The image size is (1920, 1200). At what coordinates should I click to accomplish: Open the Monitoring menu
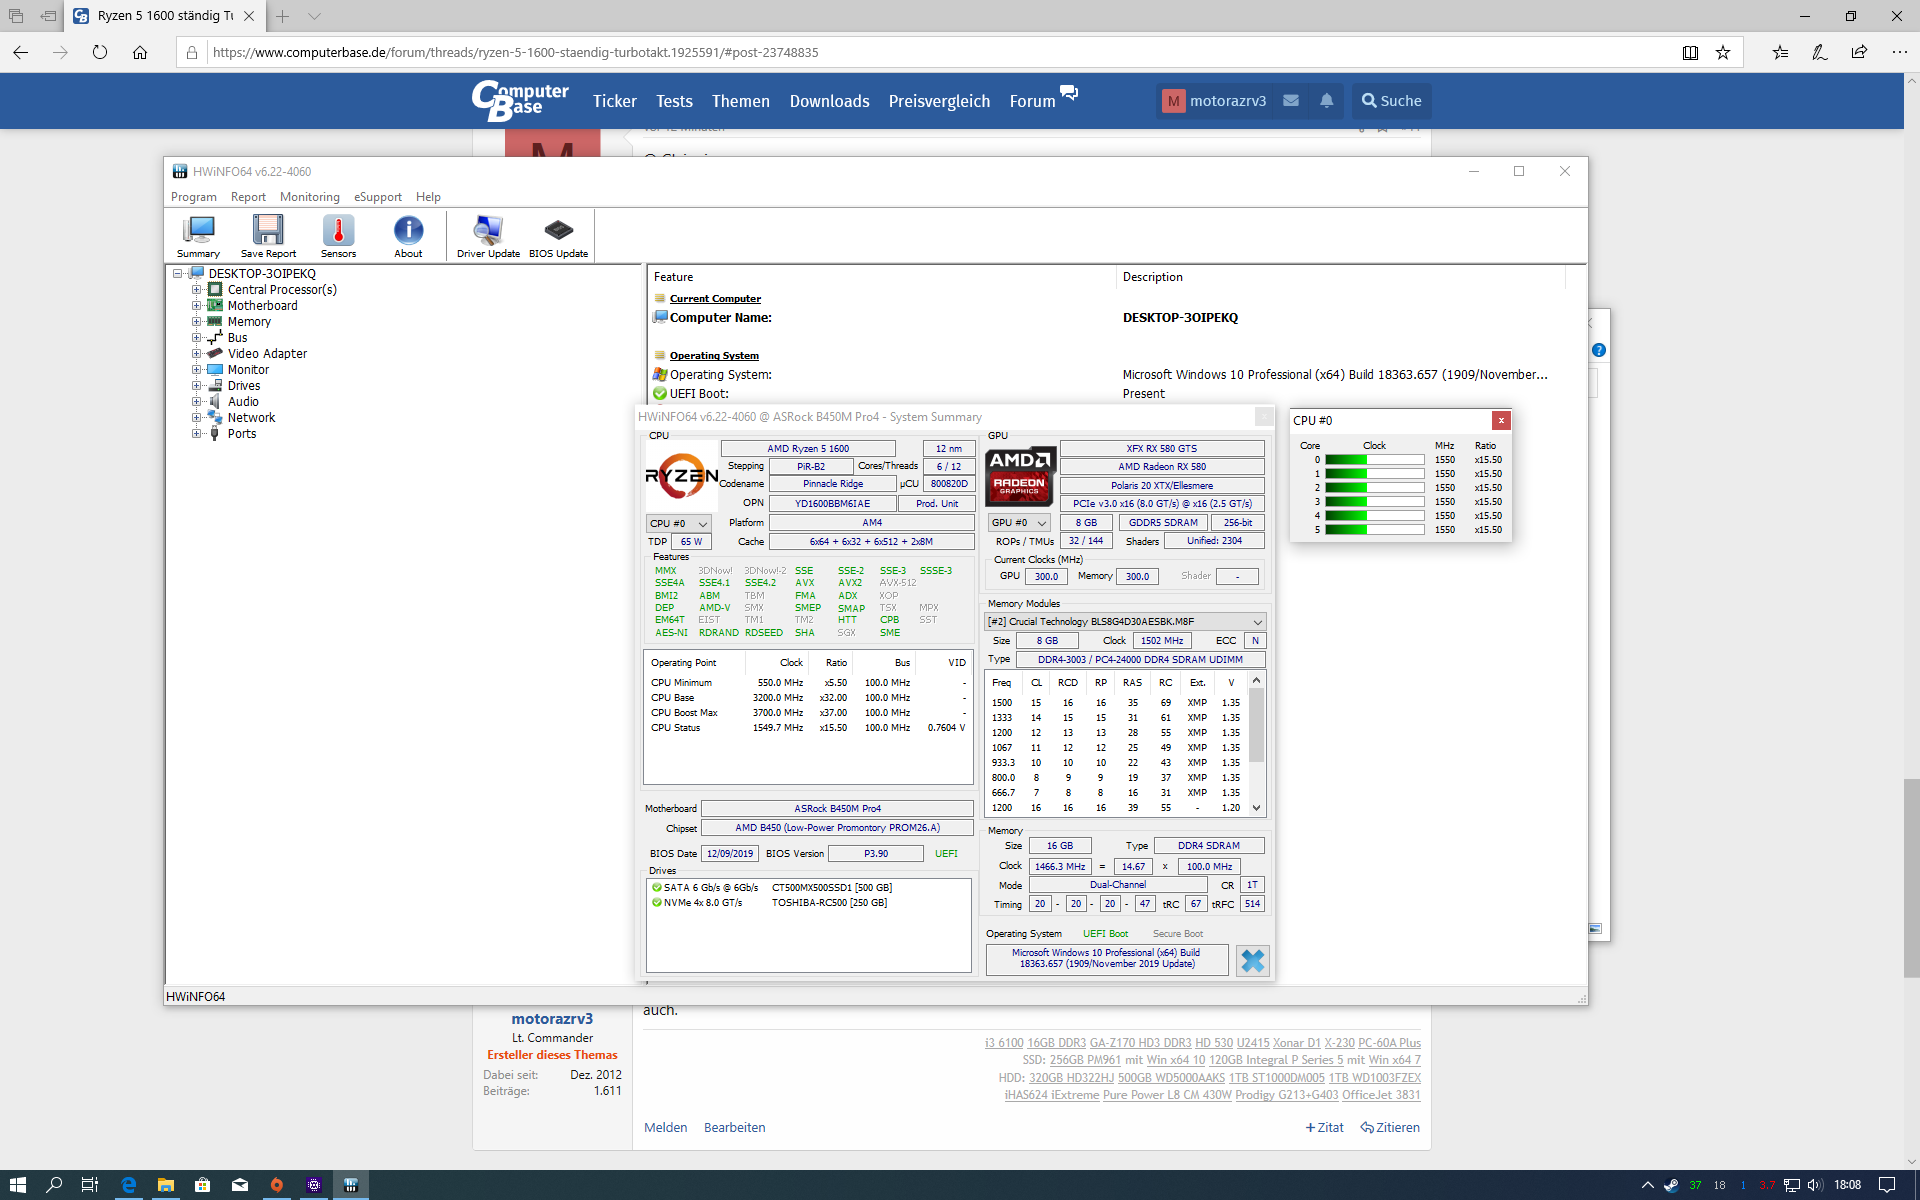(x=309, y=197)
